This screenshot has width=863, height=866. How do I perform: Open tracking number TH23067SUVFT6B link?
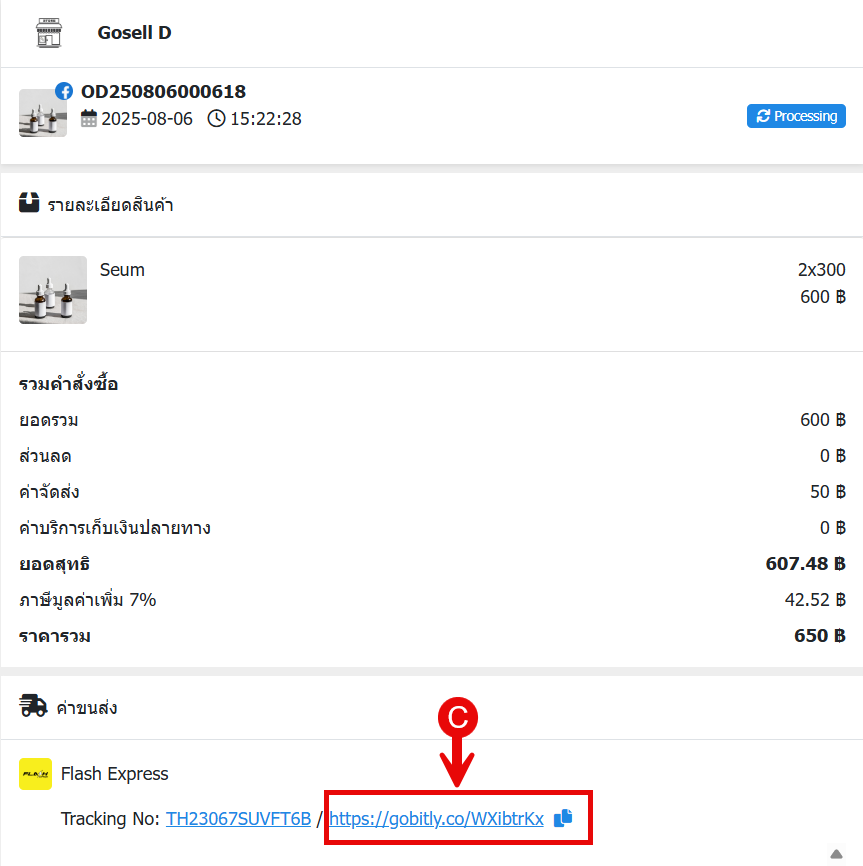point(238,819)
